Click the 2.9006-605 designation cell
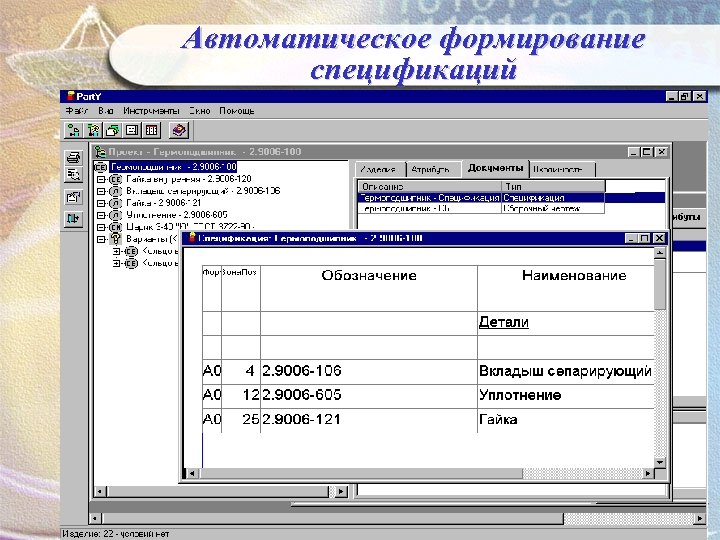 [x=369, y=395]
